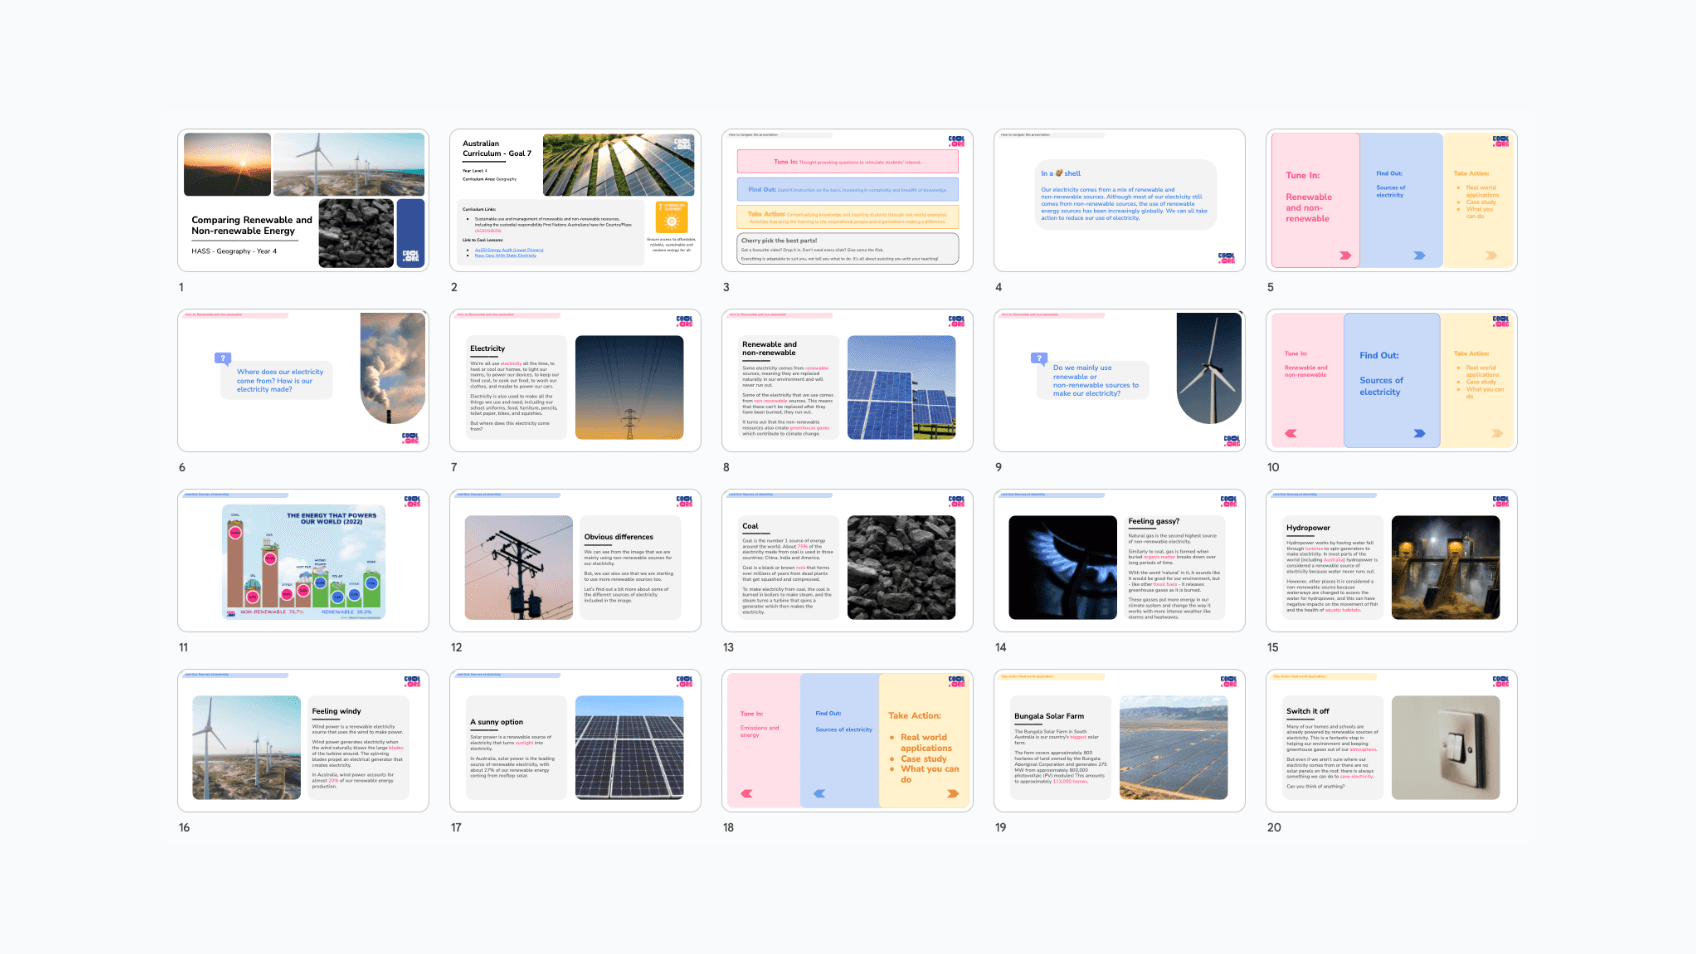The width and height of the screenshot is (1696, 954).
Task: Select the Switch it off slide
Action: pyautogui.click(x=1391, y=741)
